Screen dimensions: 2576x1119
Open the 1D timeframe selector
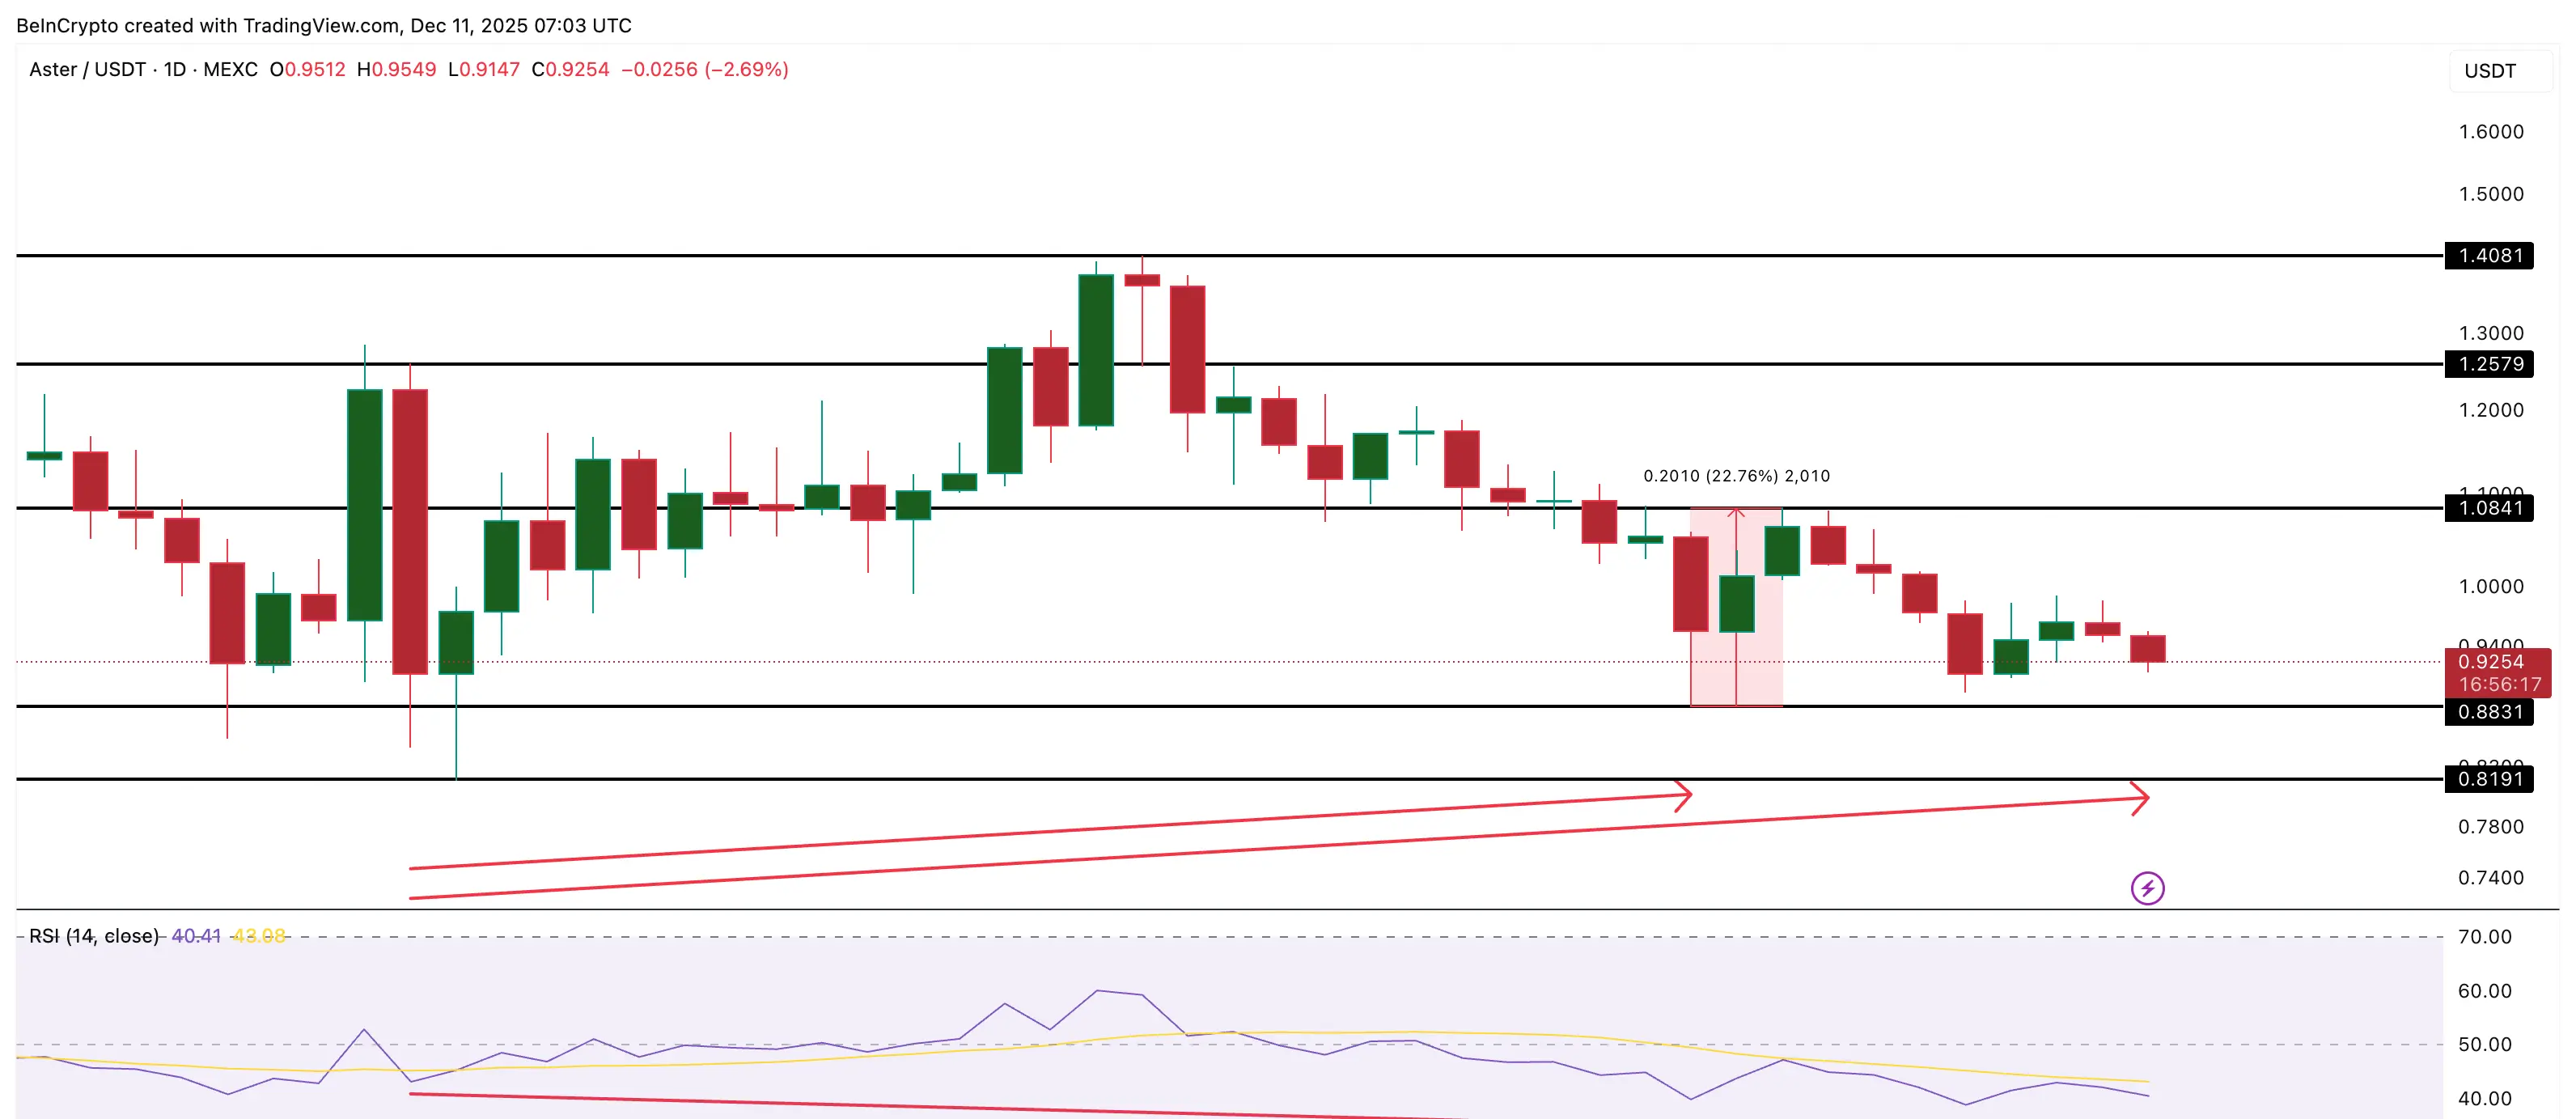176,70
